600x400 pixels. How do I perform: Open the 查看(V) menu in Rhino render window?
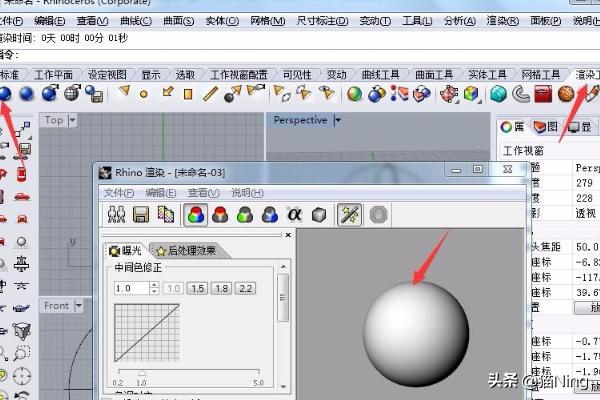point(203,193)
